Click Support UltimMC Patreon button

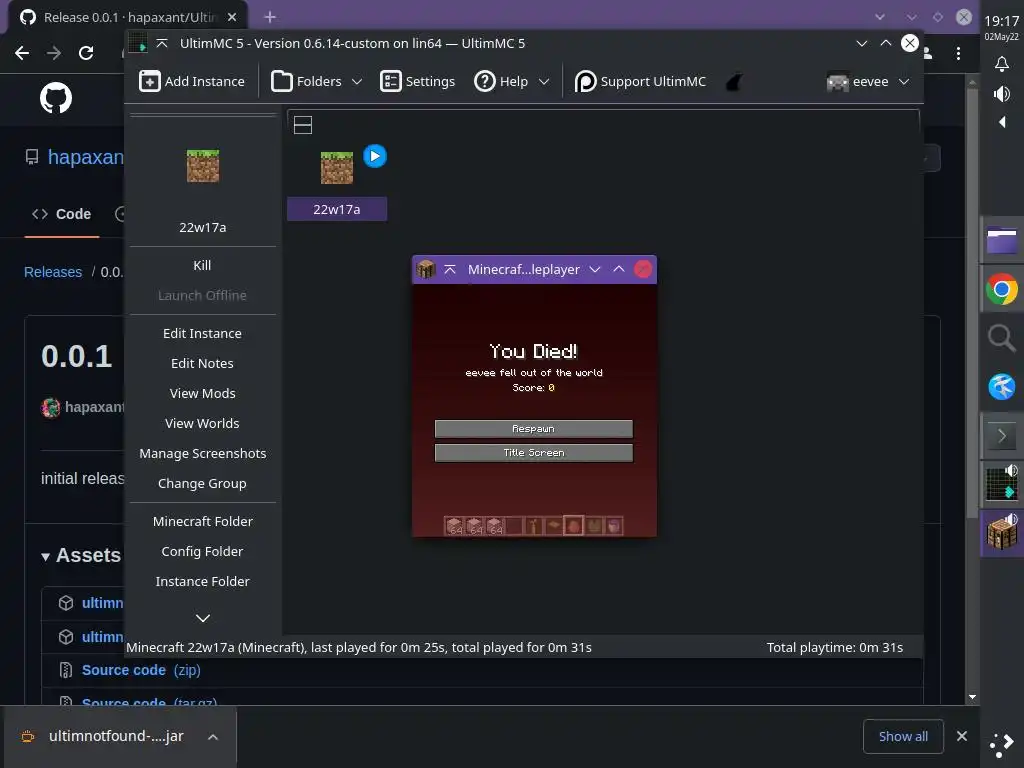click(641, 82)
